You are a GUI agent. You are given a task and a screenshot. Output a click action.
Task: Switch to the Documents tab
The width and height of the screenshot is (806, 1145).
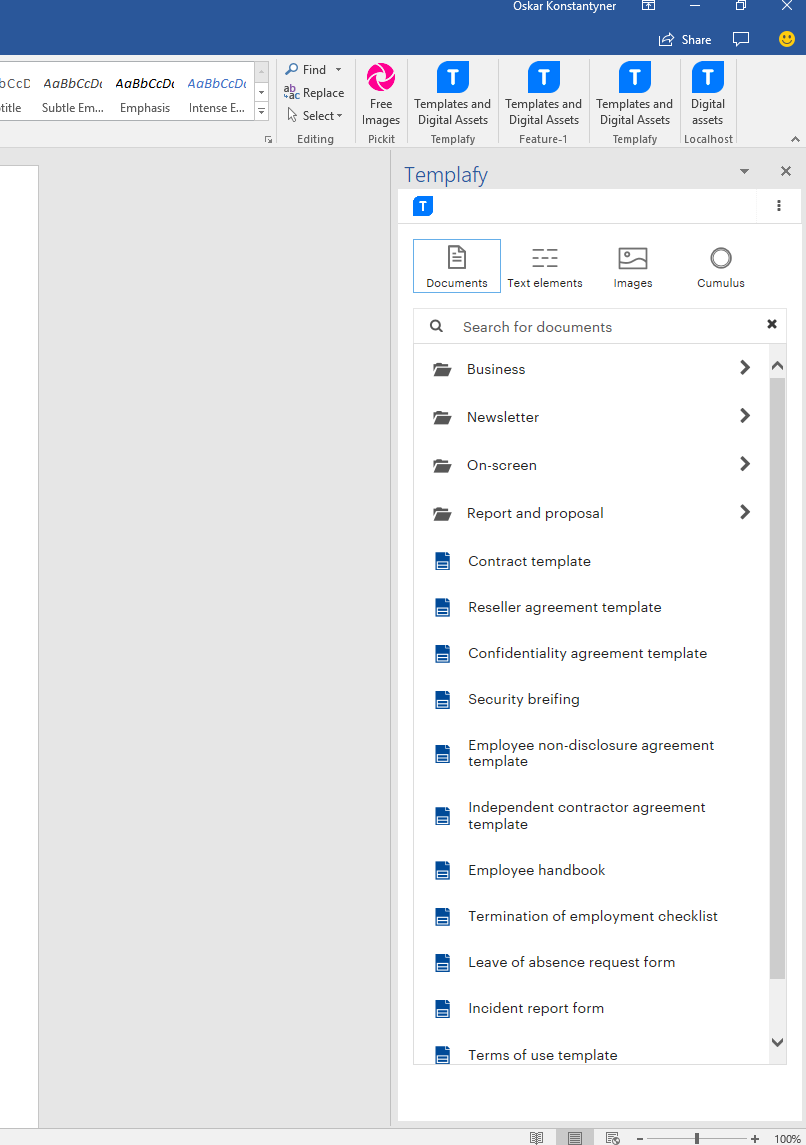pyautogui.click(x=457, y=266)
